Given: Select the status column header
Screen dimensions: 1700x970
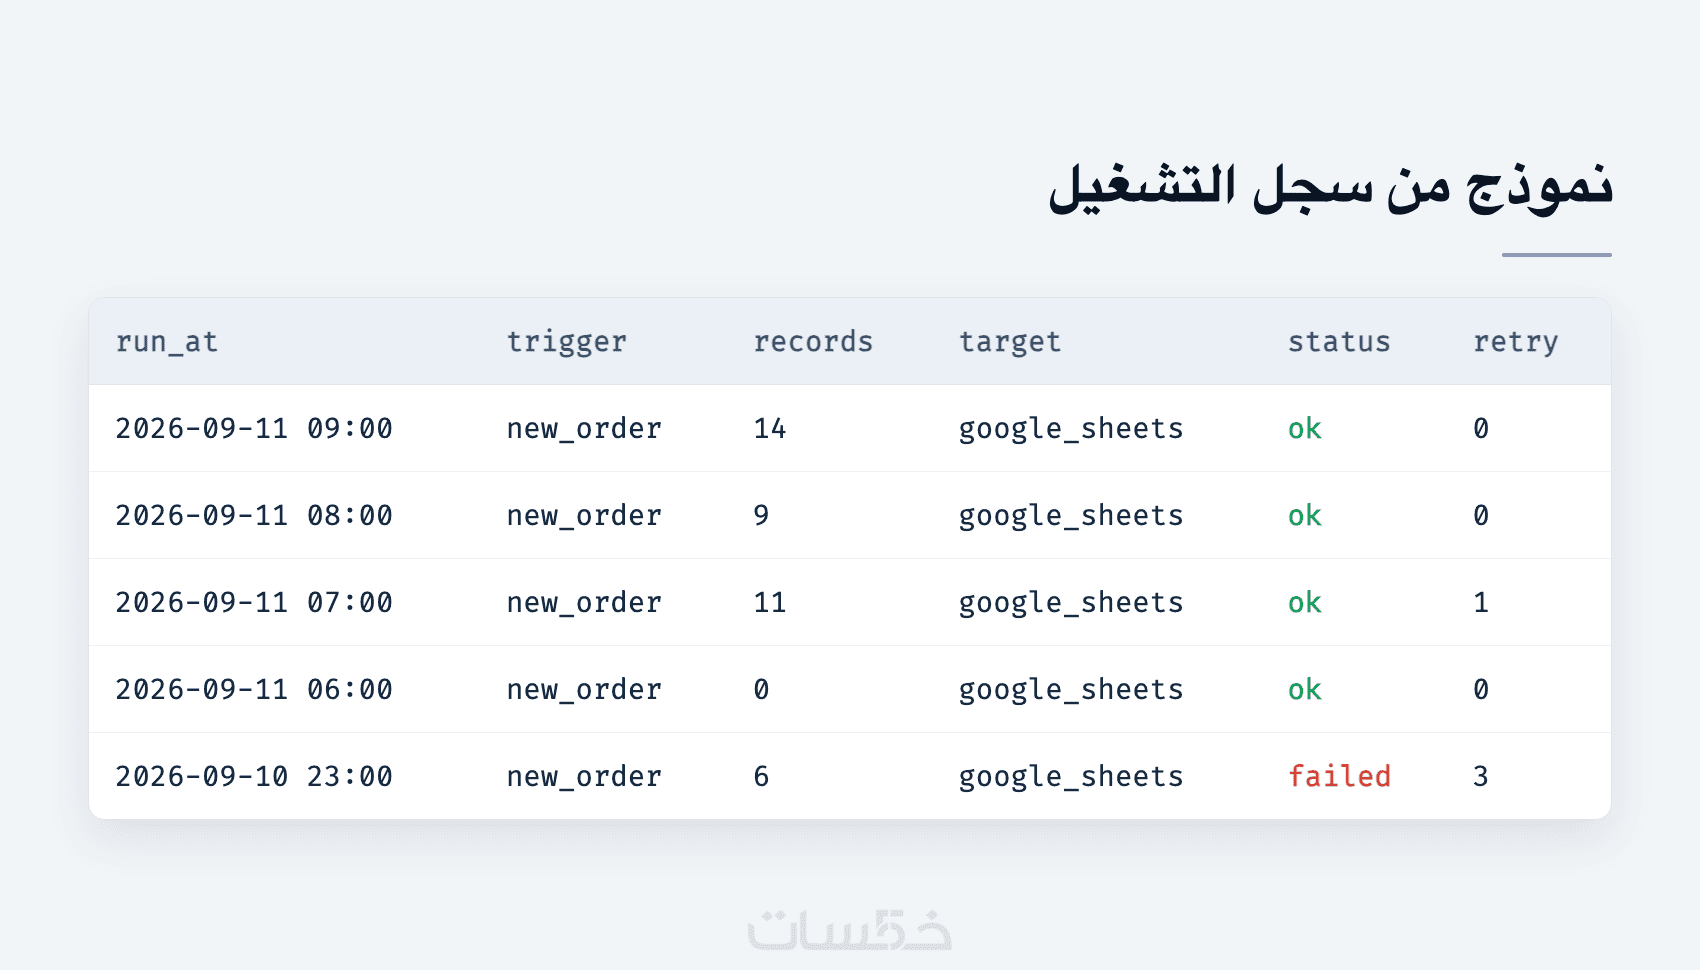Looking at the screenshot, I should click(1339, 342).
